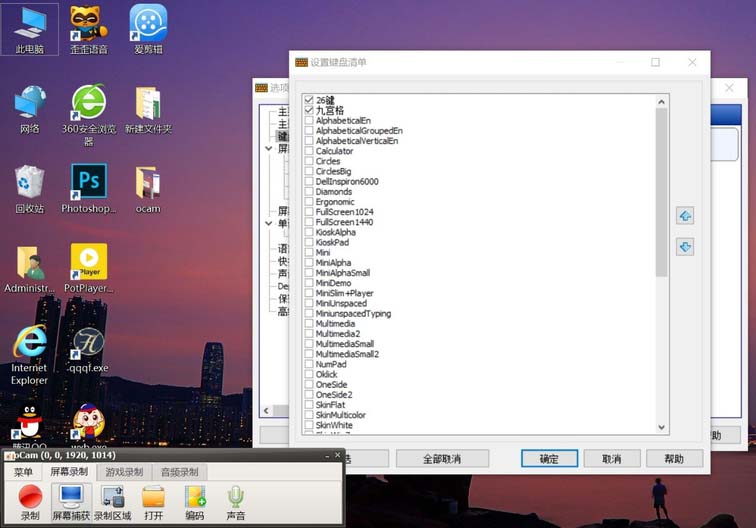Viewport: 756px width, 528px height.
Task: Select the 网络 desktop icon
Action: tap(30, 109)
